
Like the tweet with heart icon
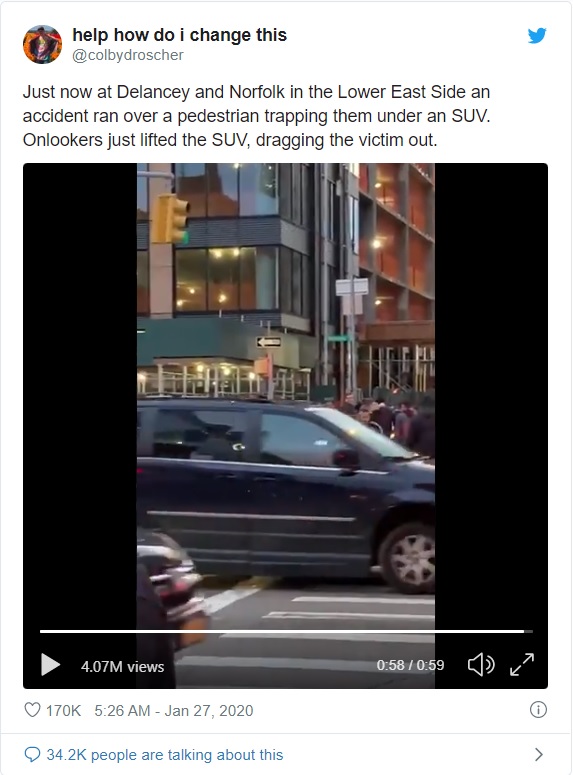[32, 710]
